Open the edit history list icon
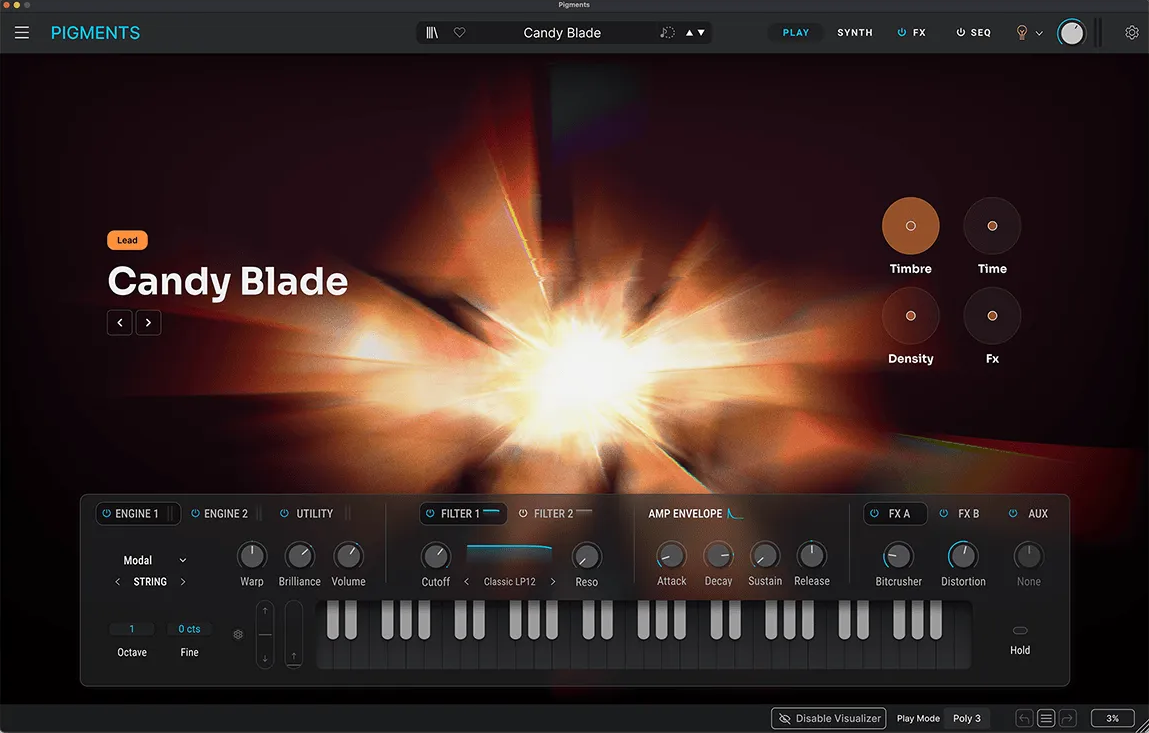Image resolution: width=1149 pixels, height=733 pixels. 1046,718
